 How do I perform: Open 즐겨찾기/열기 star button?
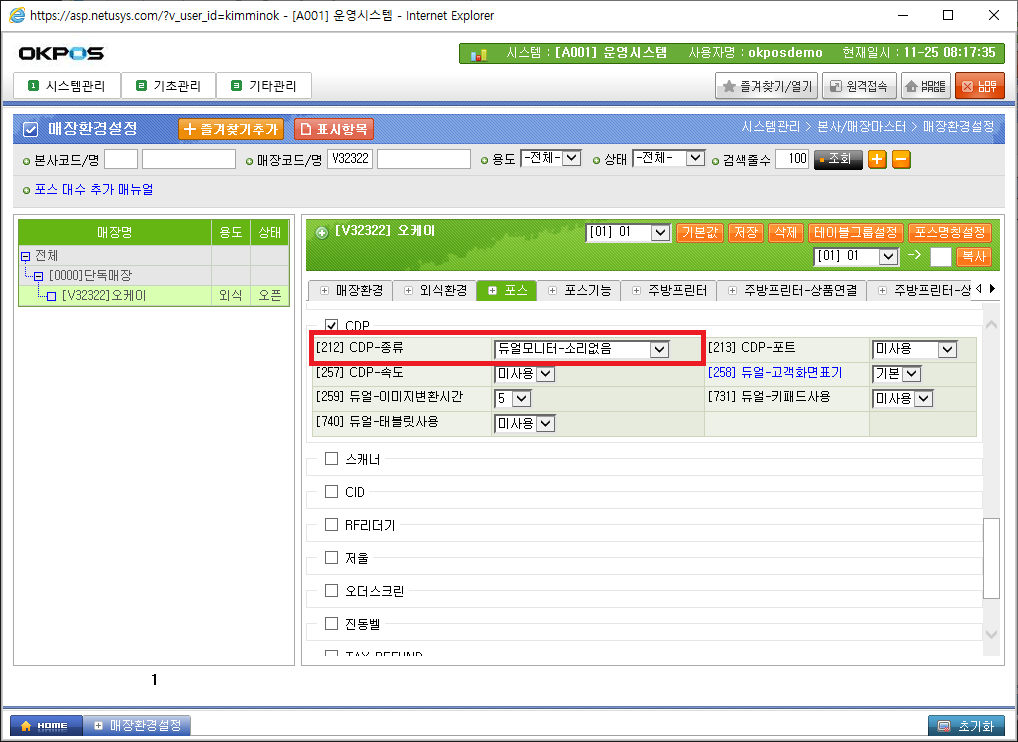(767, 87)
